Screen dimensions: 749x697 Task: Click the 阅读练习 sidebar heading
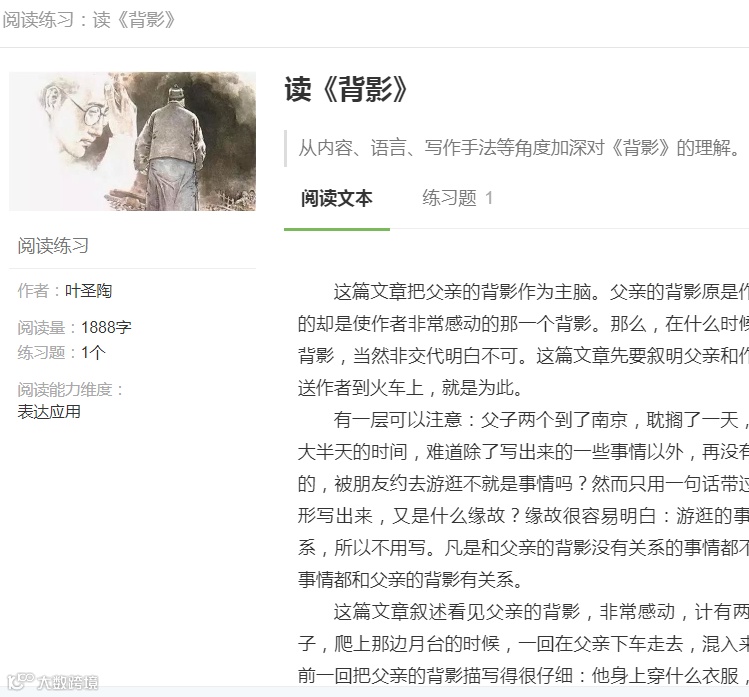point(53,246)
